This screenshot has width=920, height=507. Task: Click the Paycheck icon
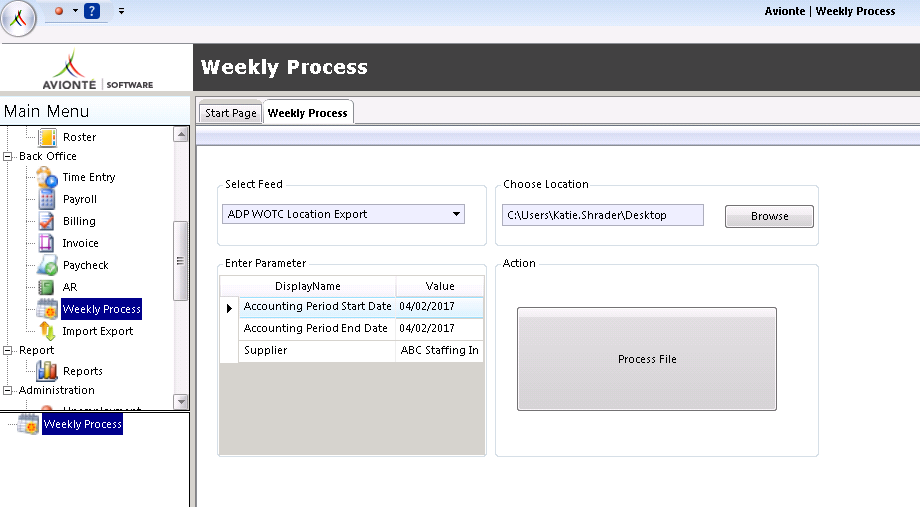coord(47,265)
